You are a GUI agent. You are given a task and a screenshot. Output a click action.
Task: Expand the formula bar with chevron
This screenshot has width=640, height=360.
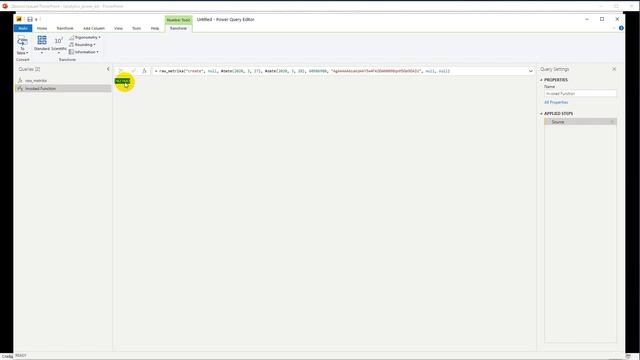pos(531,71)
